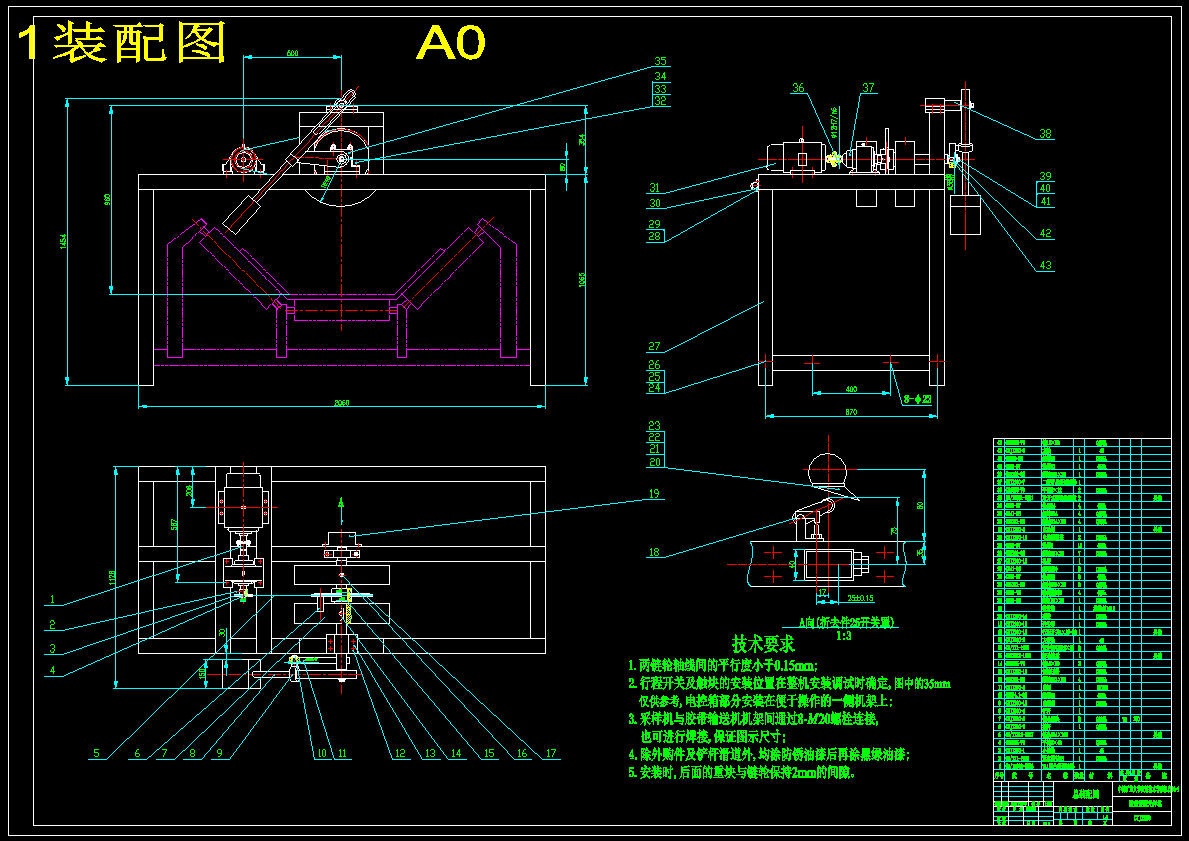Pick the callout label 36
Image resolution: width=1189 pixels, height=841 pixels.
[x=798, y=88]
